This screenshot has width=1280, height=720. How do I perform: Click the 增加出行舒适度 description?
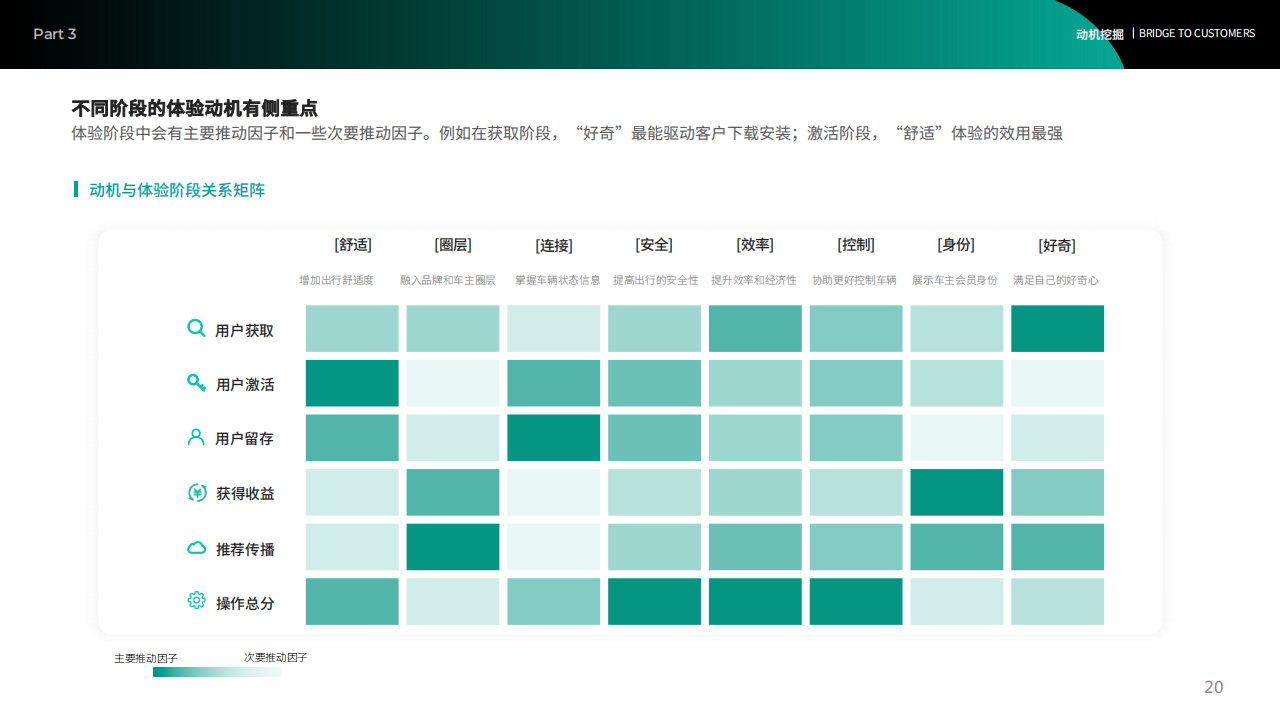coord(336,281)
